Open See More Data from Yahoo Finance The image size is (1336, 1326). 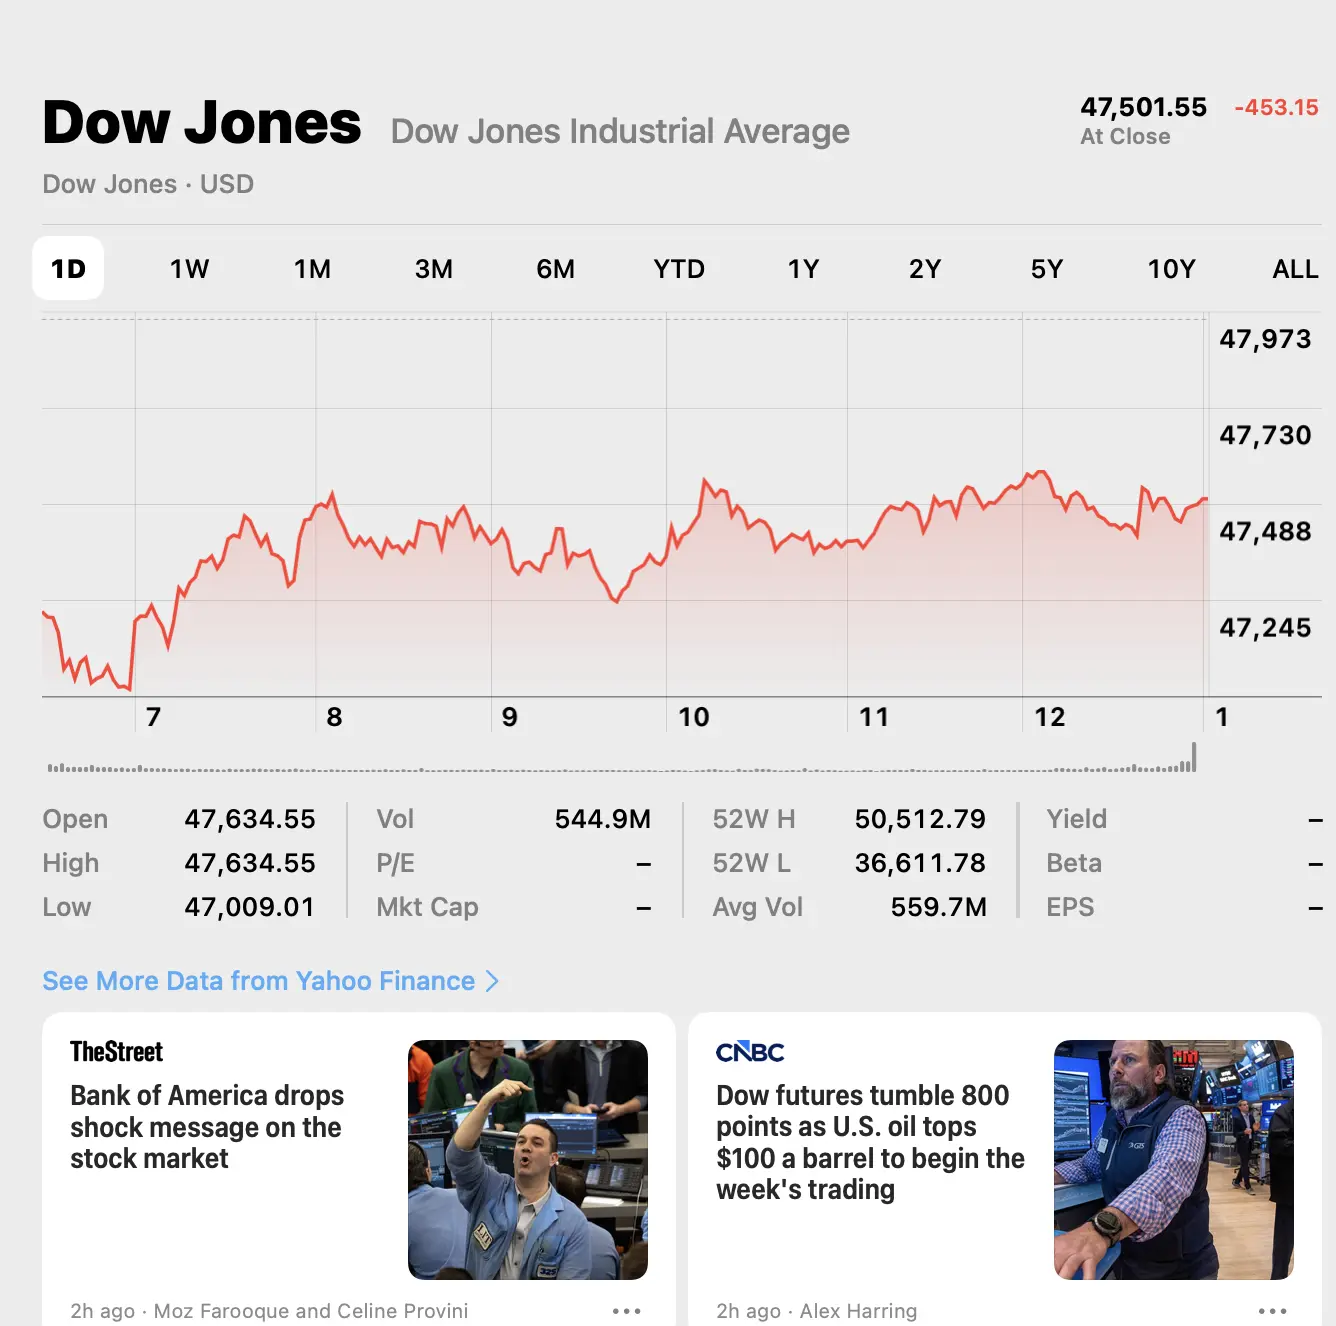256,982
